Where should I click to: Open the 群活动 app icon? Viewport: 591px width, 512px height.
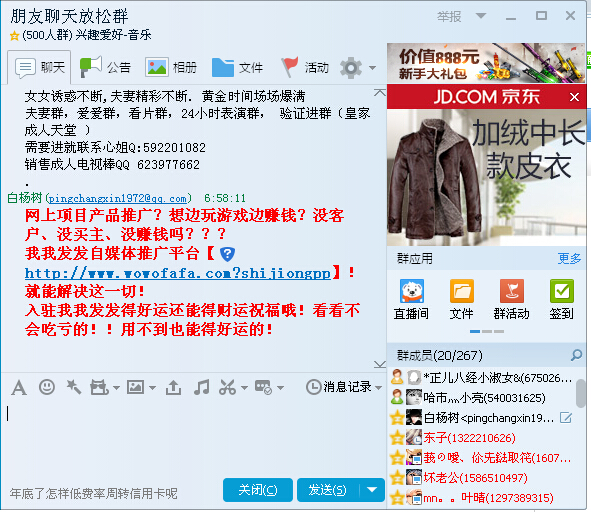[511, 299]
